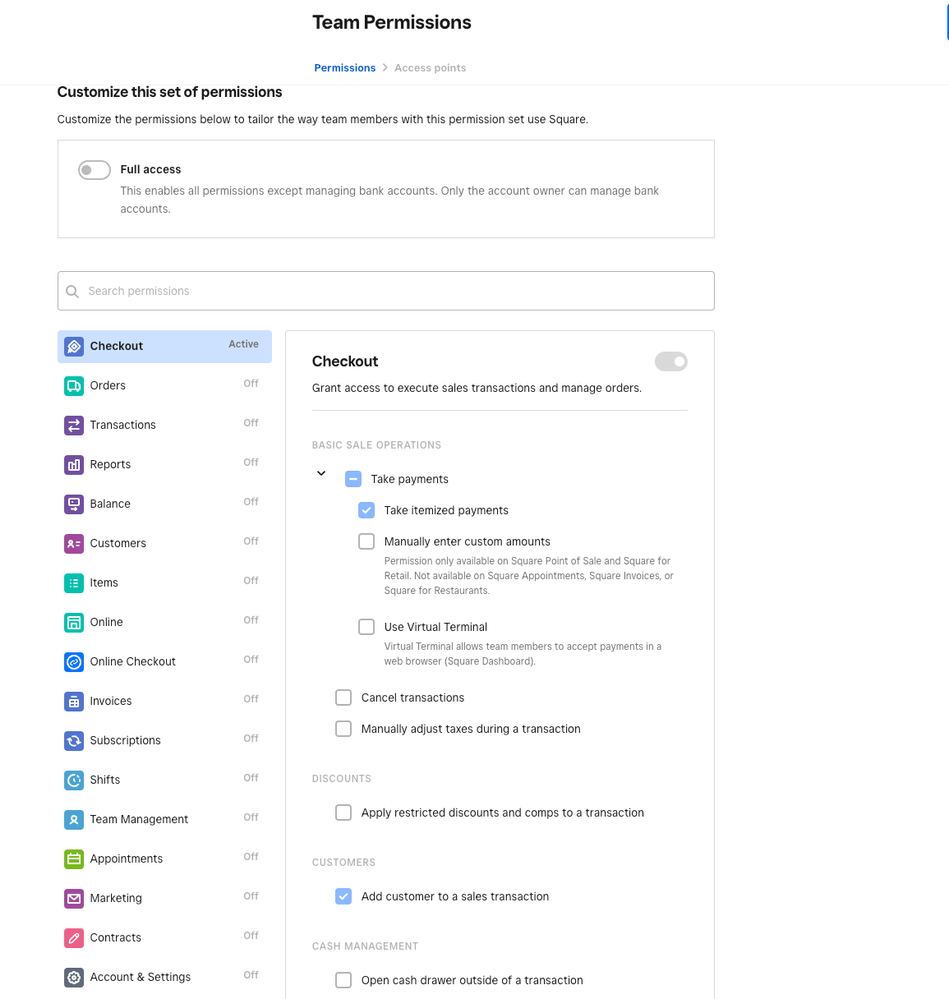The height and width of the screenshot is (999, 949).
Task: Click the Search permissions field
Action: [x=386, y=291]
